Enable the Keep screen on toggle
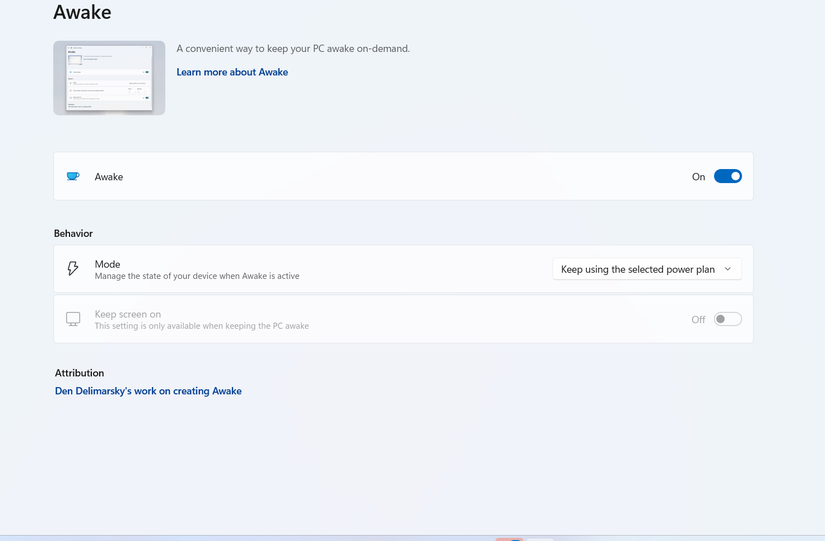This screenshot has width=825, height=541. [x=728, y=319]
